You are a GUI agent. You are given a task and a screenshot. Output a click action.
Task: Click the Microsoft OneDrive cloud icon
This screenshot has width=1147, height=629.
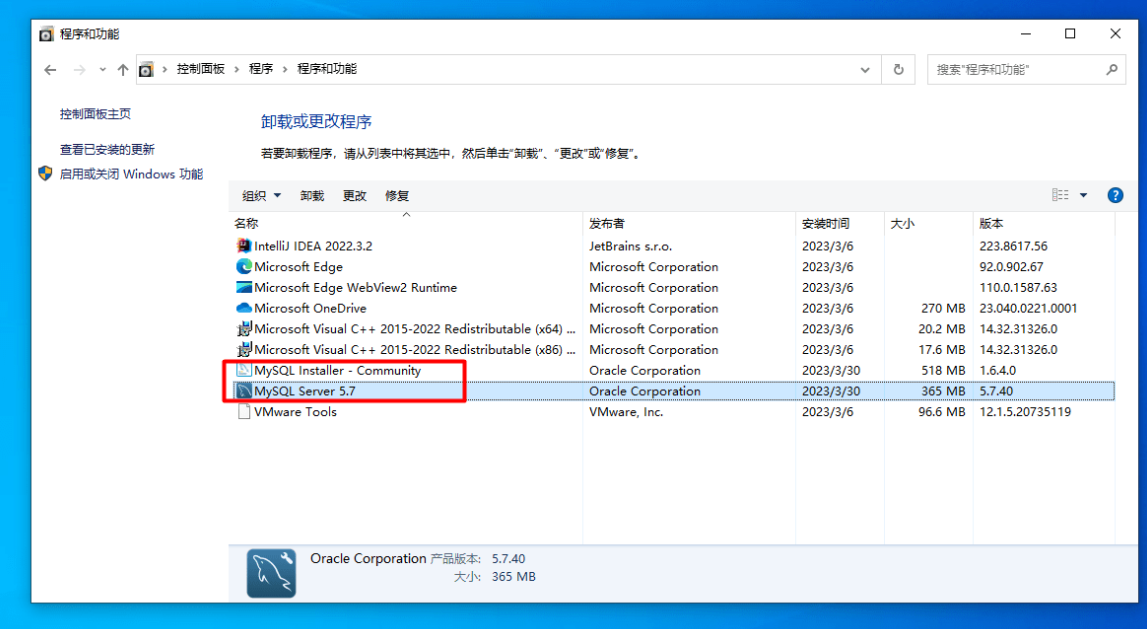click(x=244, y=308)
